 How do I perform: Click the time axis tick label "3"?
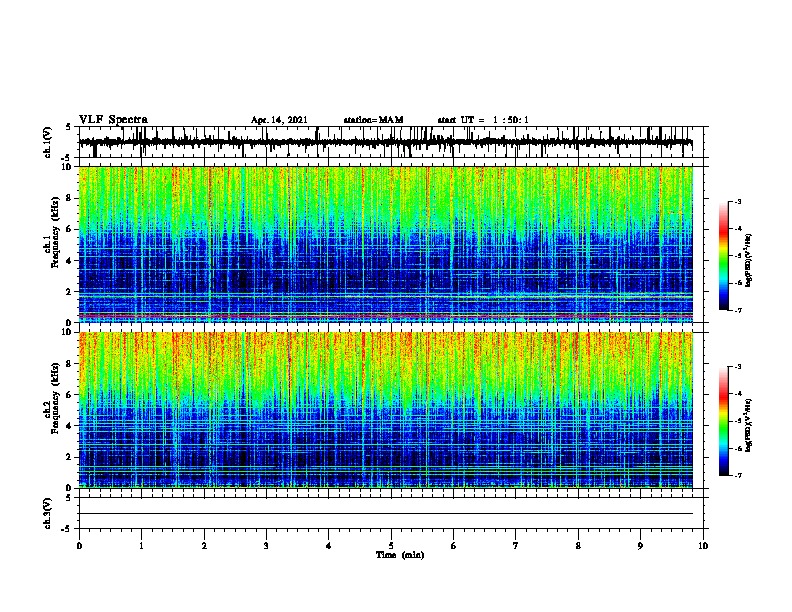tap(266, 546)
